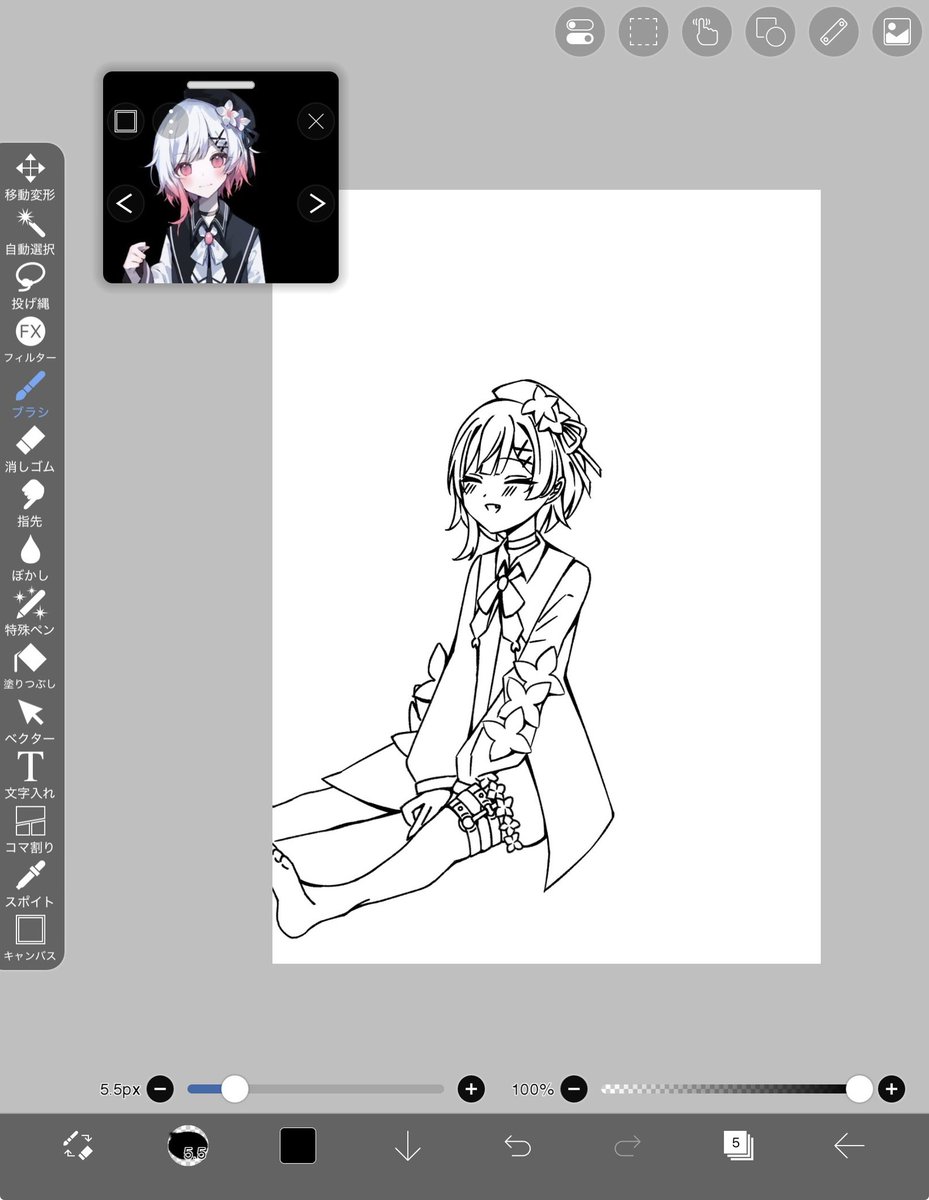Open the キャンバス canvas tool
The width and height of the screenshot is (929, 1200).
click(30, 938)
